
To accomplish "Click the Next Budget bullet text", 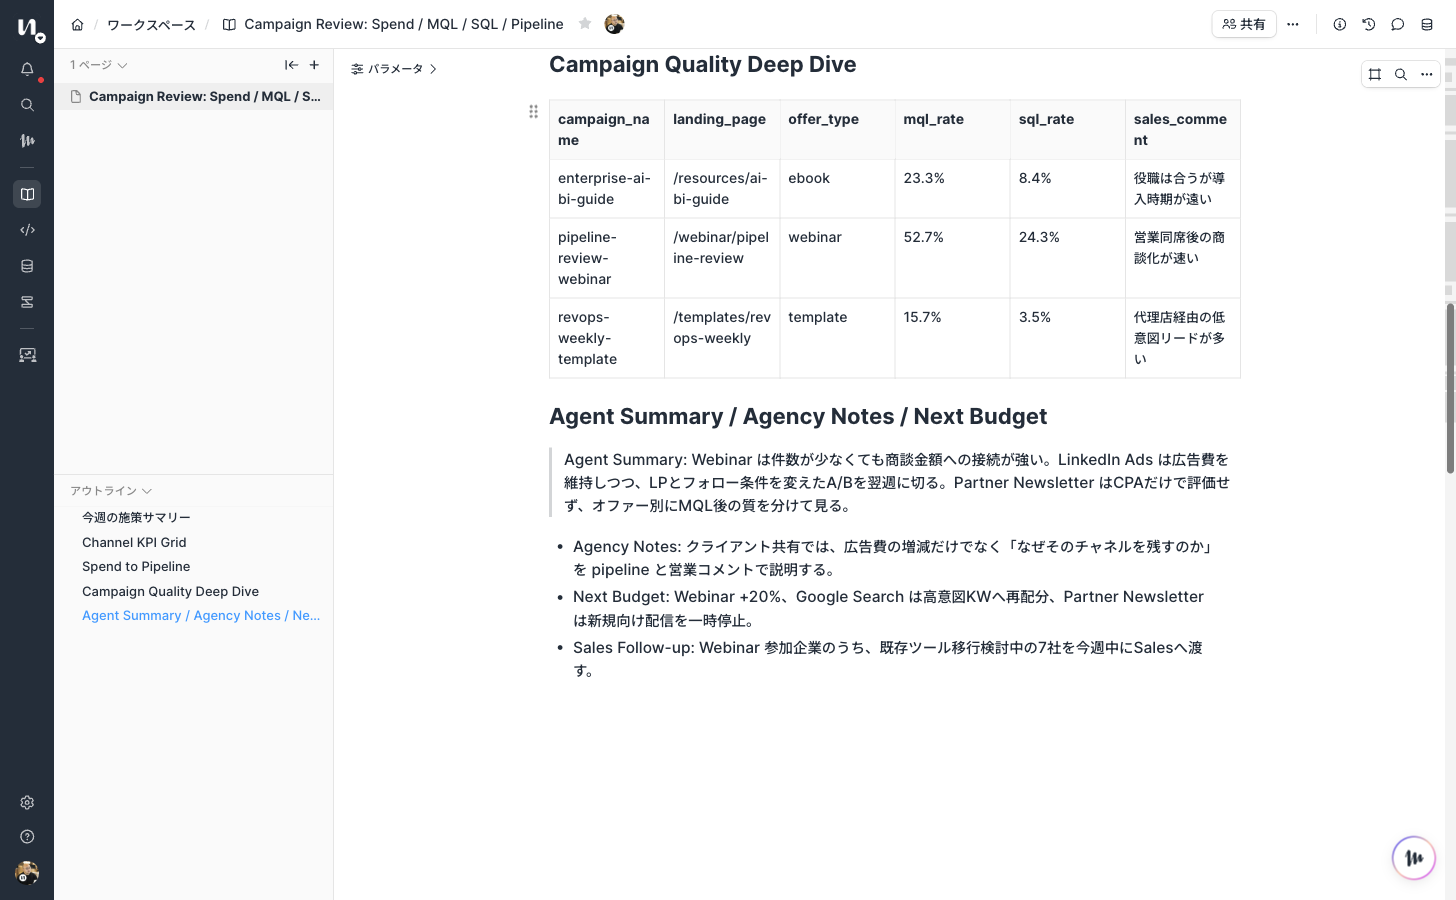I will pyautogui.click(x=888, y=608).
